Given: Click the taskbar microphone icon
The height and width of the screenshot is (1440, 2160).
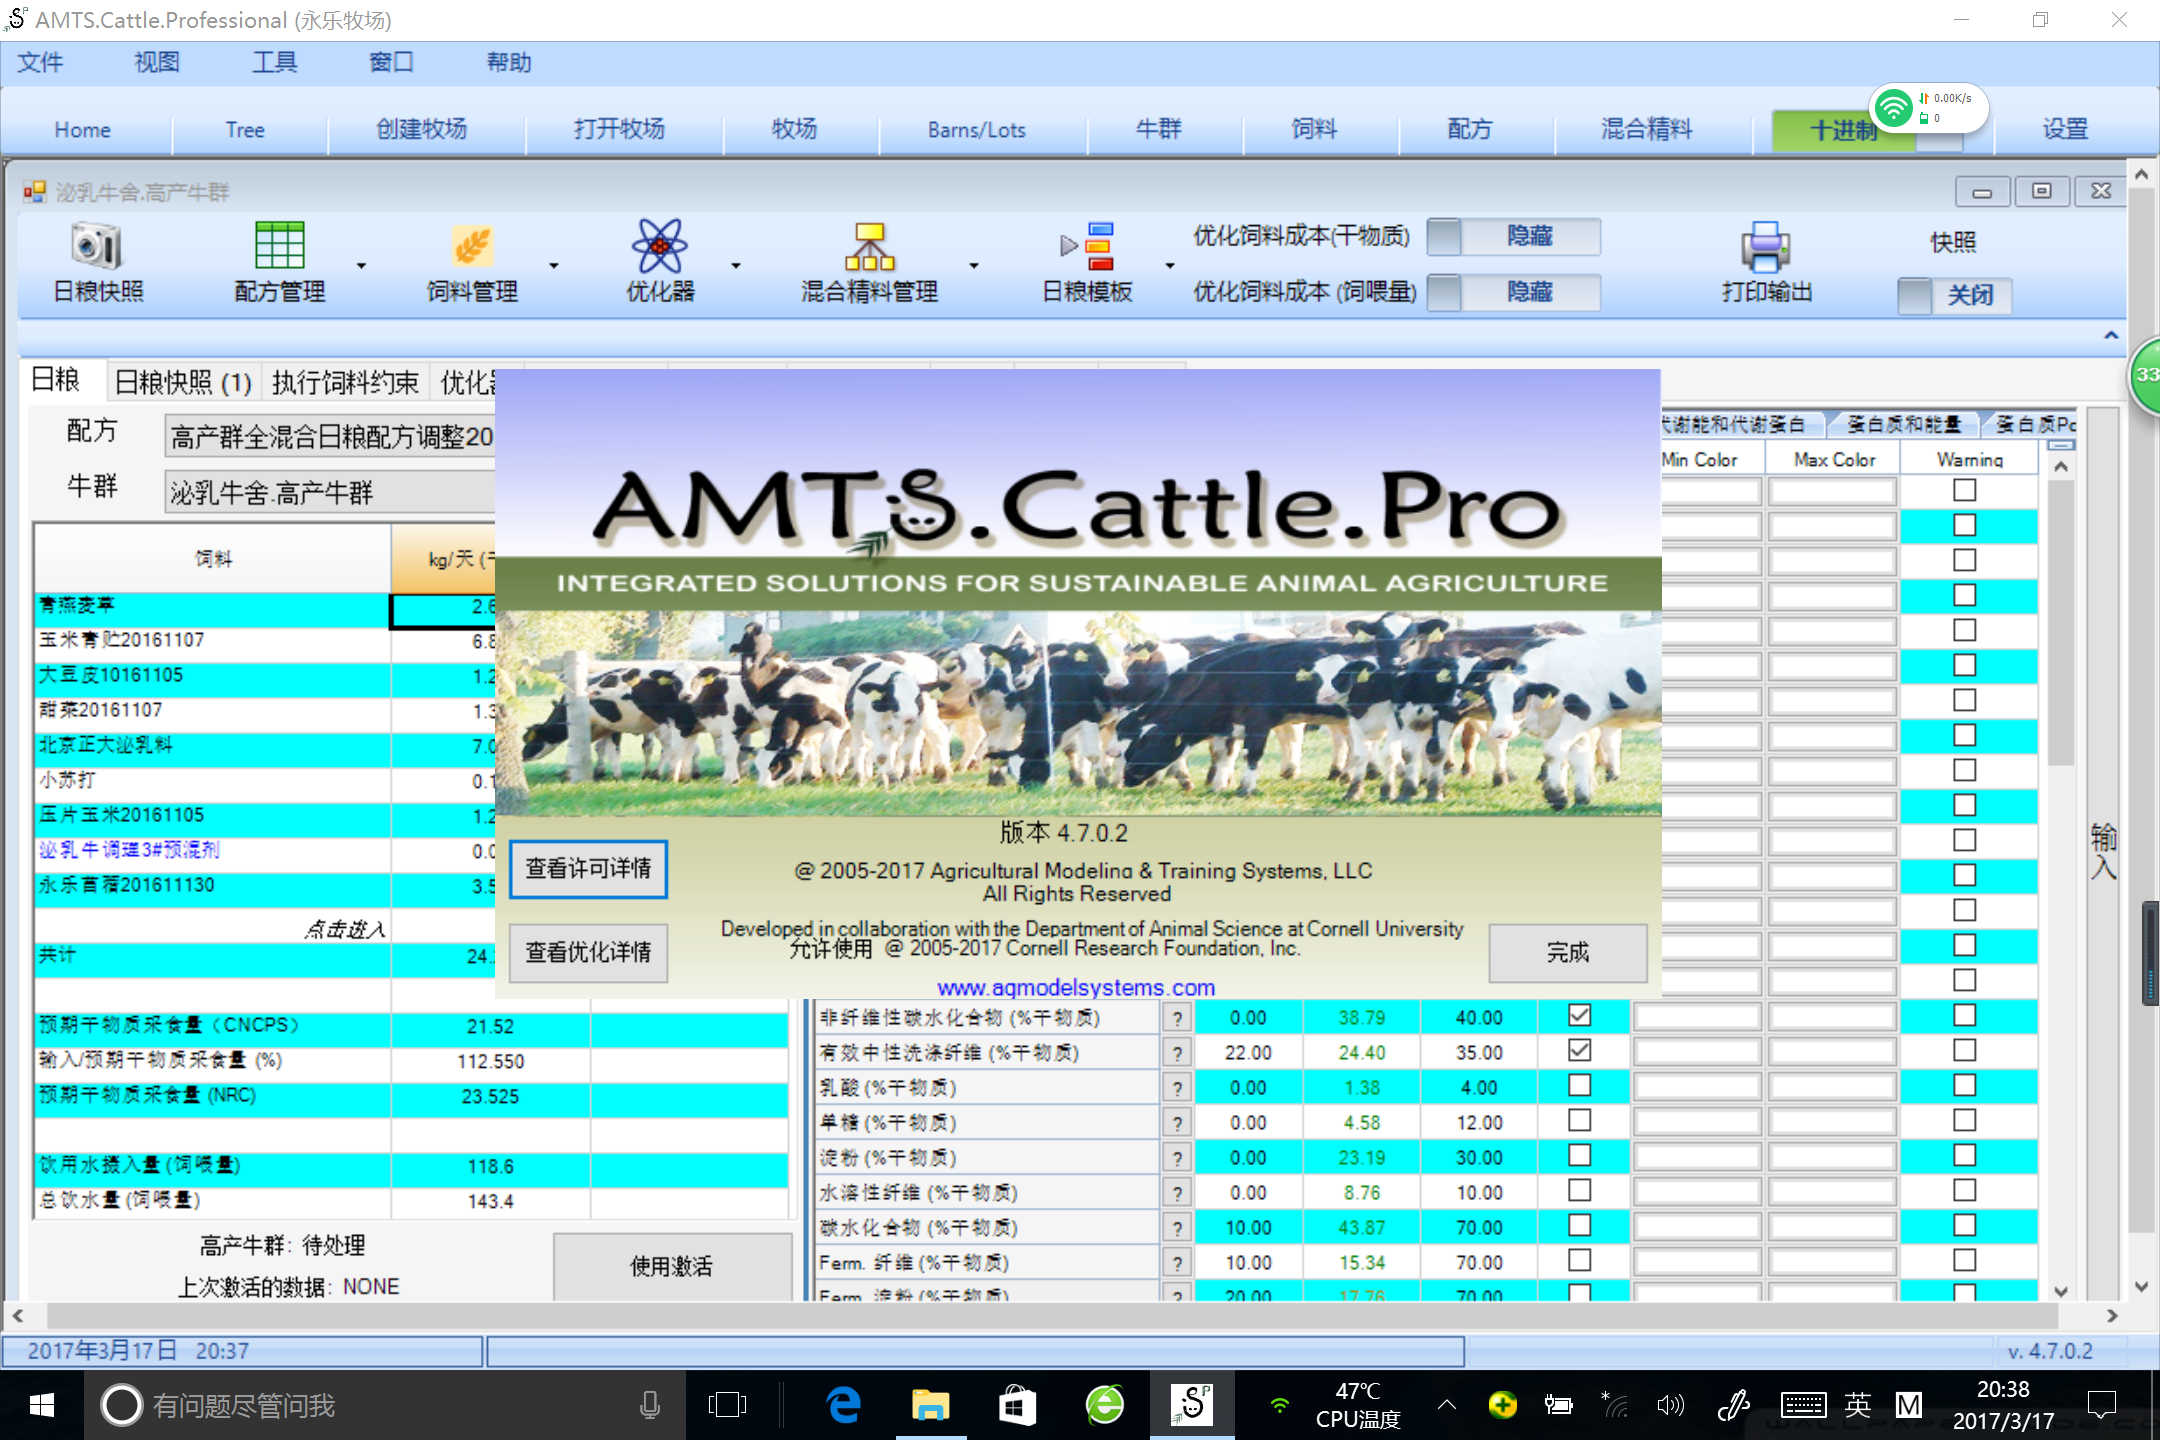Looking at the screenshot, I should [x=649, y=1405].
